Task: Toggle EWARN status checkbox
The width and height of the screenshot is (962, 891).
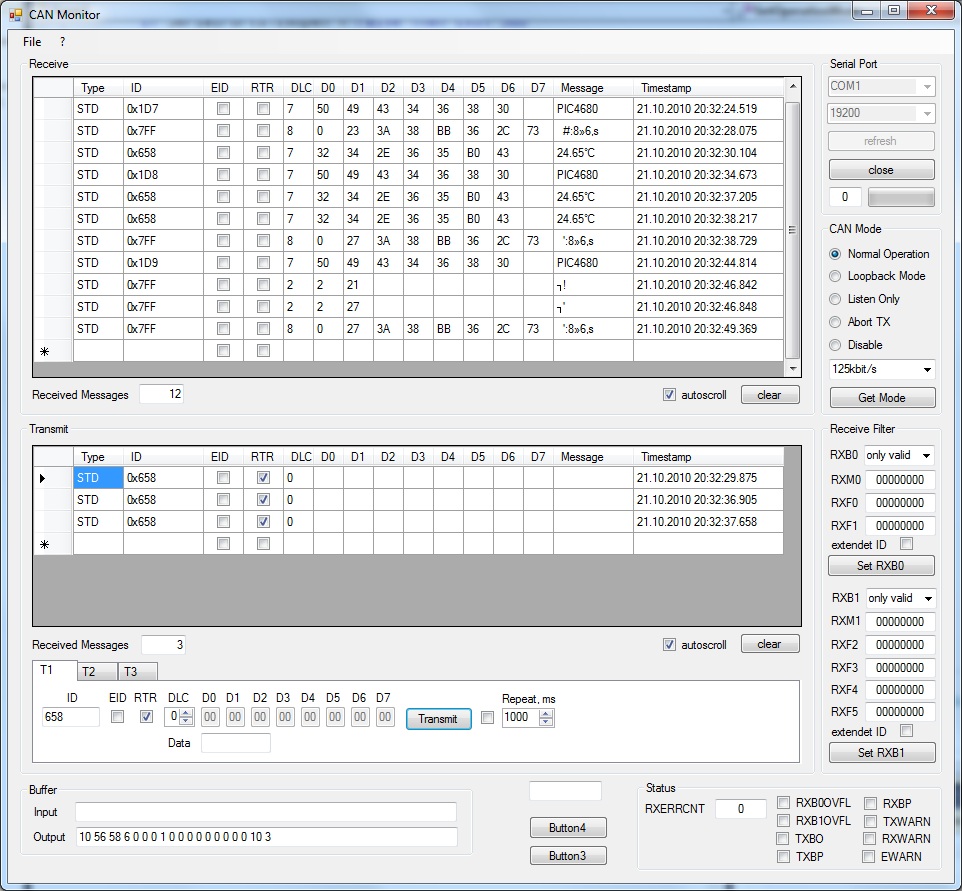Action: coord(869,856)
